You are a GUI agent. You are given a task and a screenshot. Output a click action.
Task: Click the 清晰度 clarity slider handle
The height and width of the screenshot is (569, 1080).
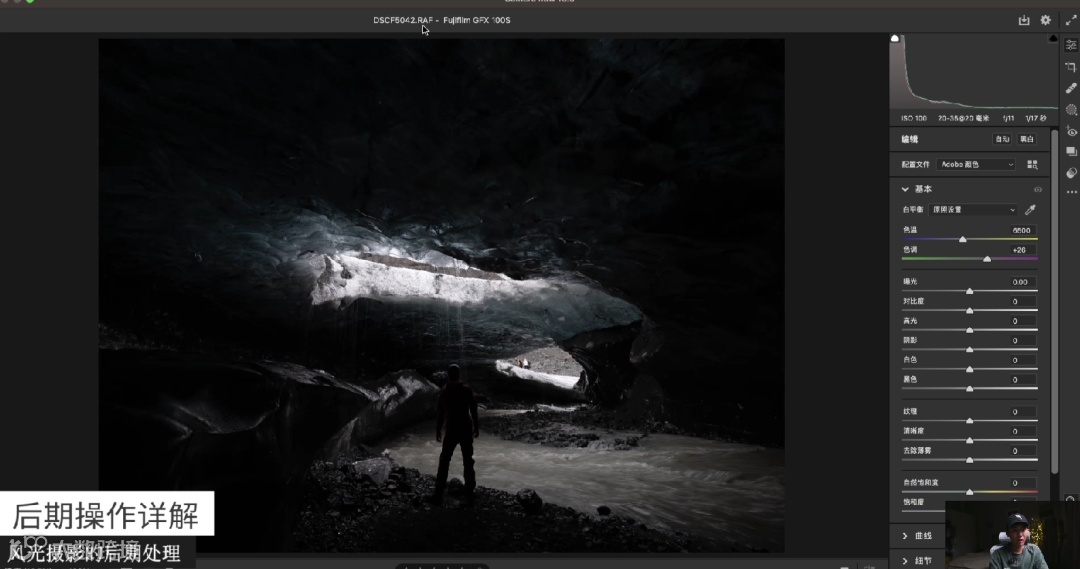click(970, 440)
